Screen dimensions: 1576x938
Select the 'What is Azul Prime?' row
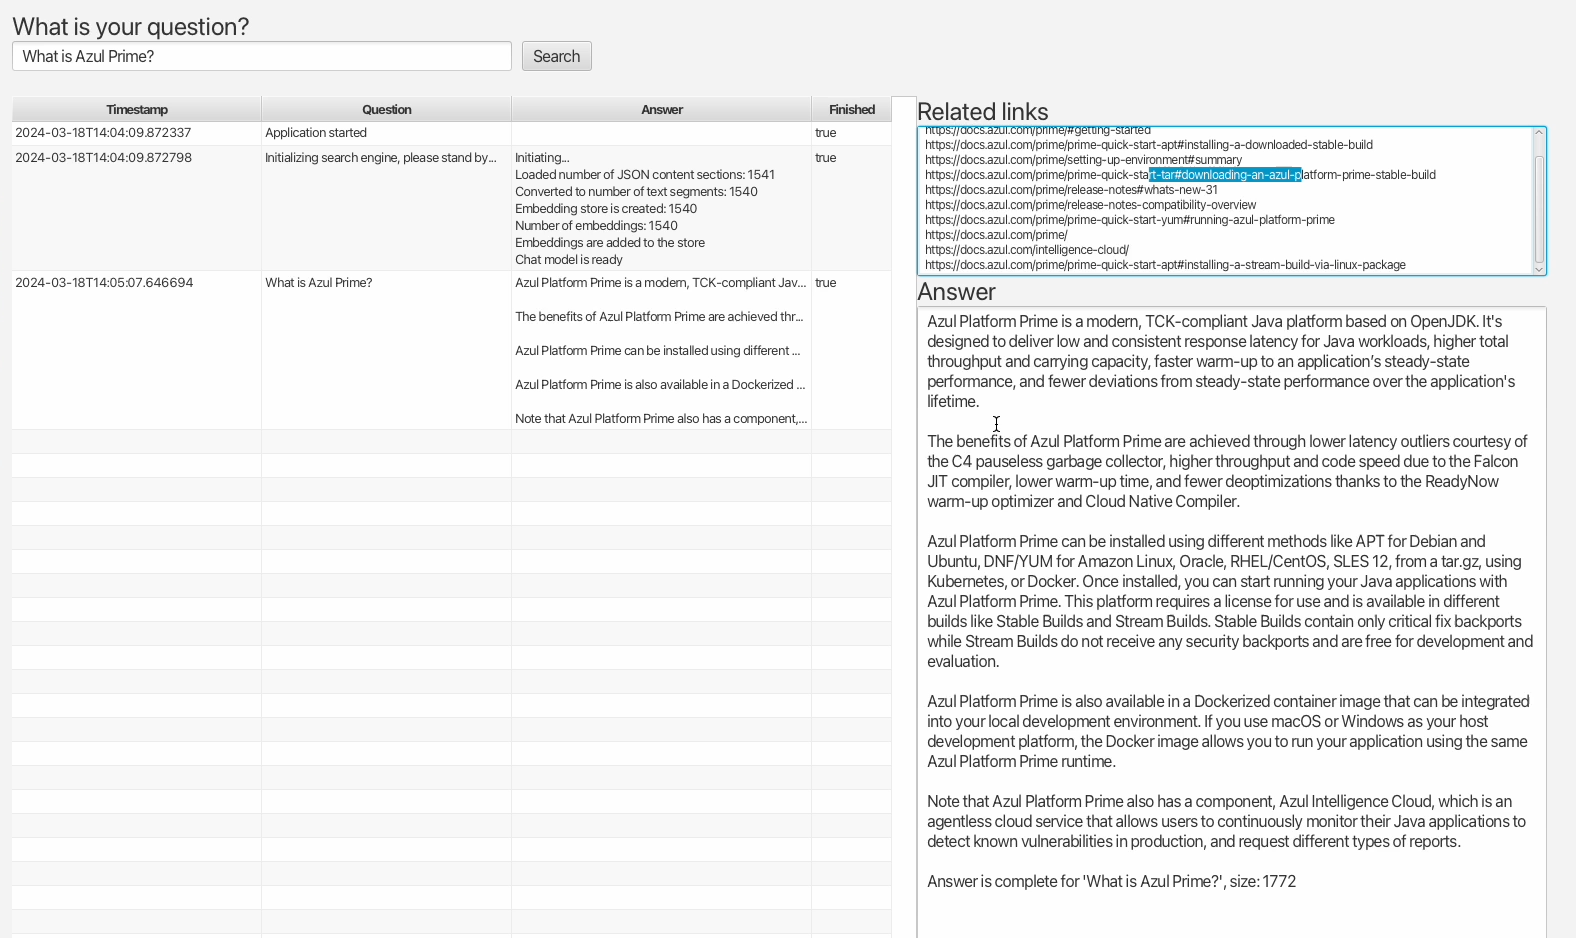click(x=452, y=350)
